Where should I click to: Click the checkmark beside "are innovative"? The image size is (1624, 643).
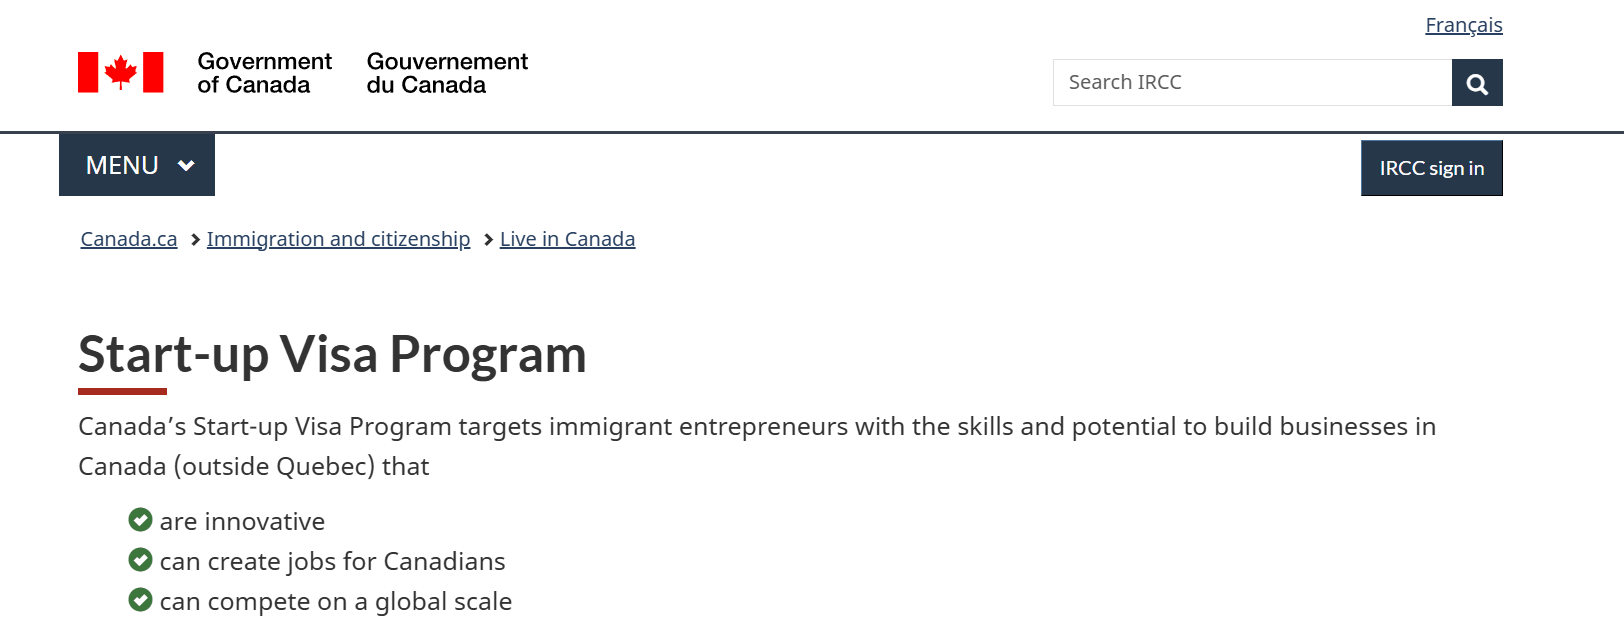pos(140,520)
